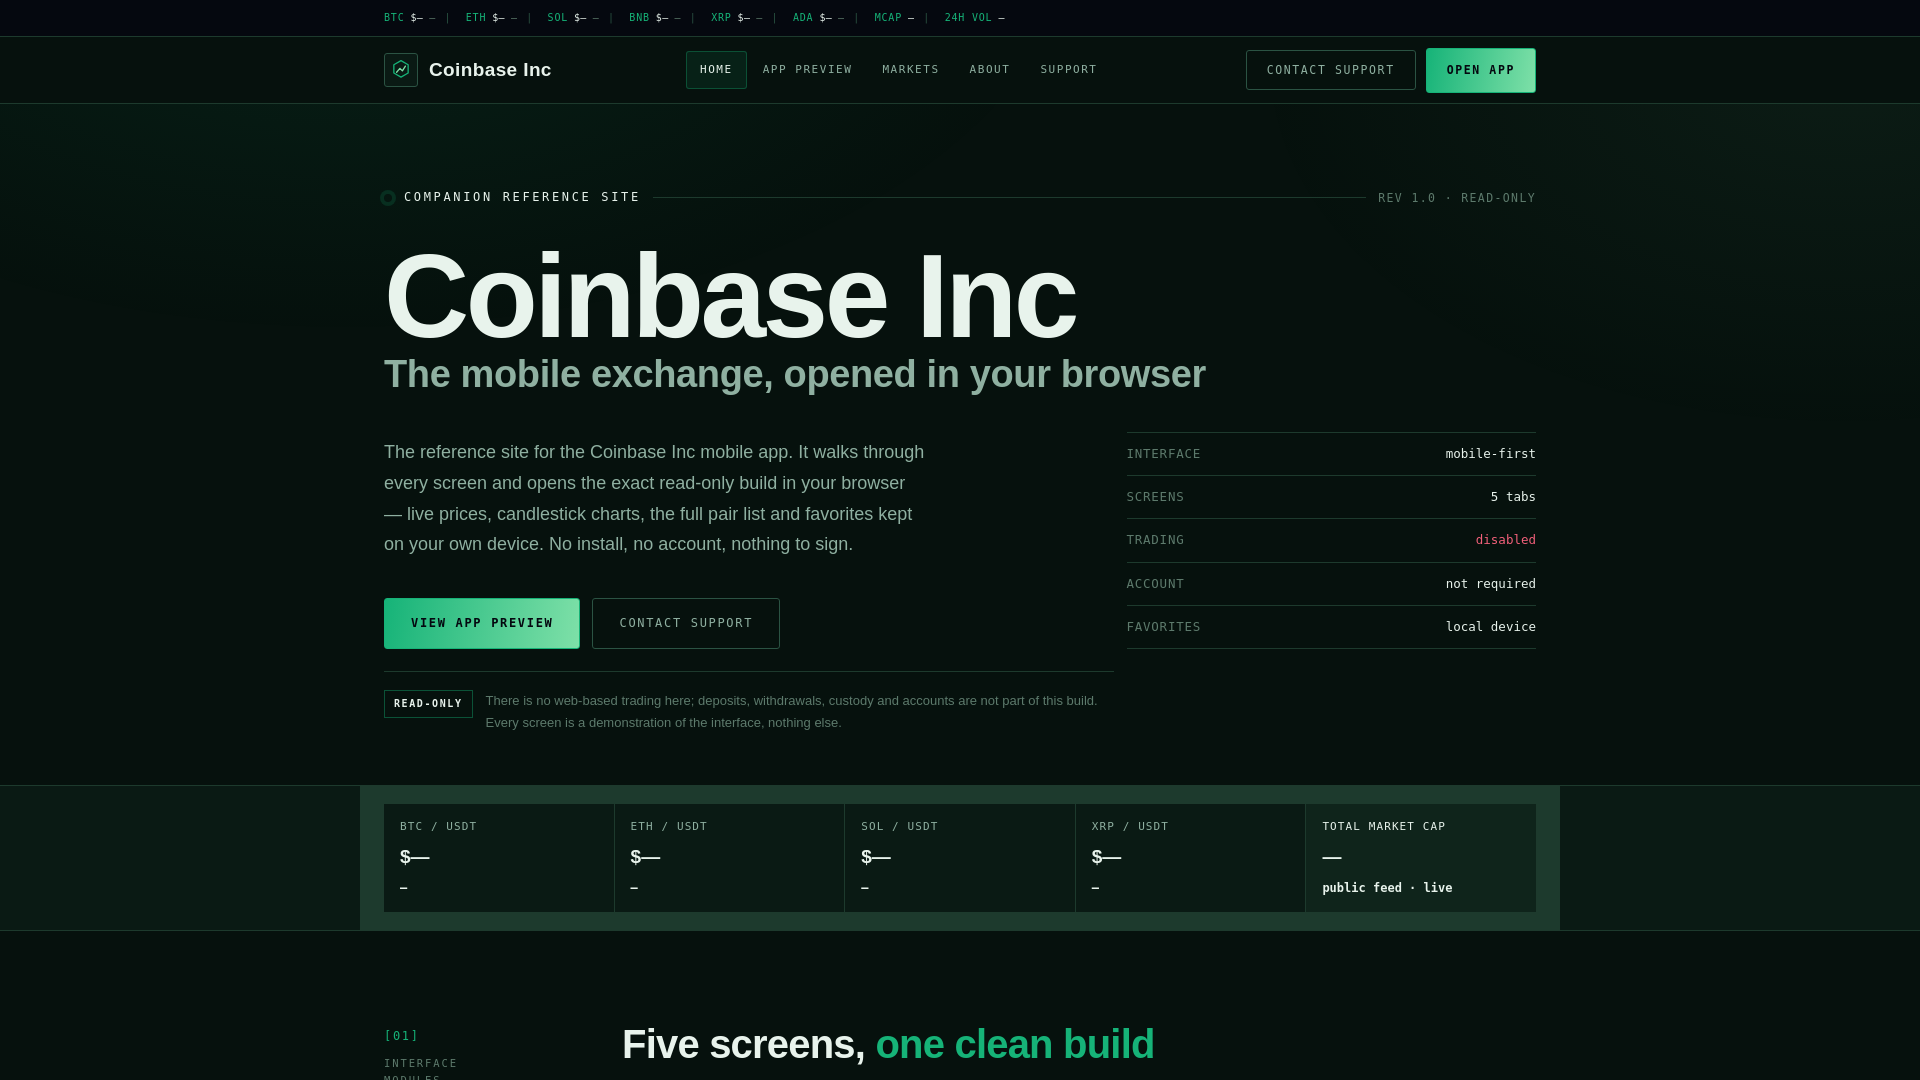This screenshot has width=1920, height=1080.
Task: Click the View App Preview button
Action: tap(482, 623)
